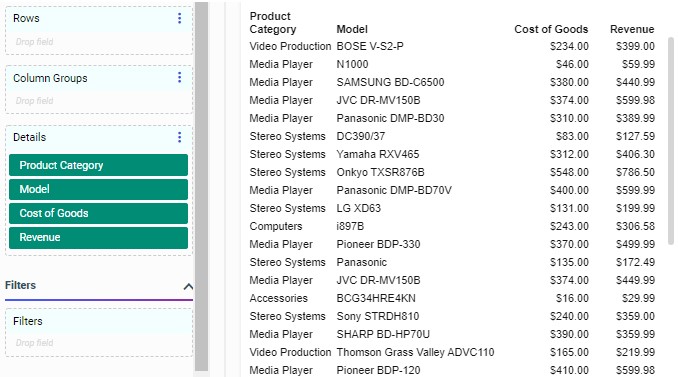Select the DC390/37 model cell
Viewport: 678px width, 377px height.
tap(361, 136)
